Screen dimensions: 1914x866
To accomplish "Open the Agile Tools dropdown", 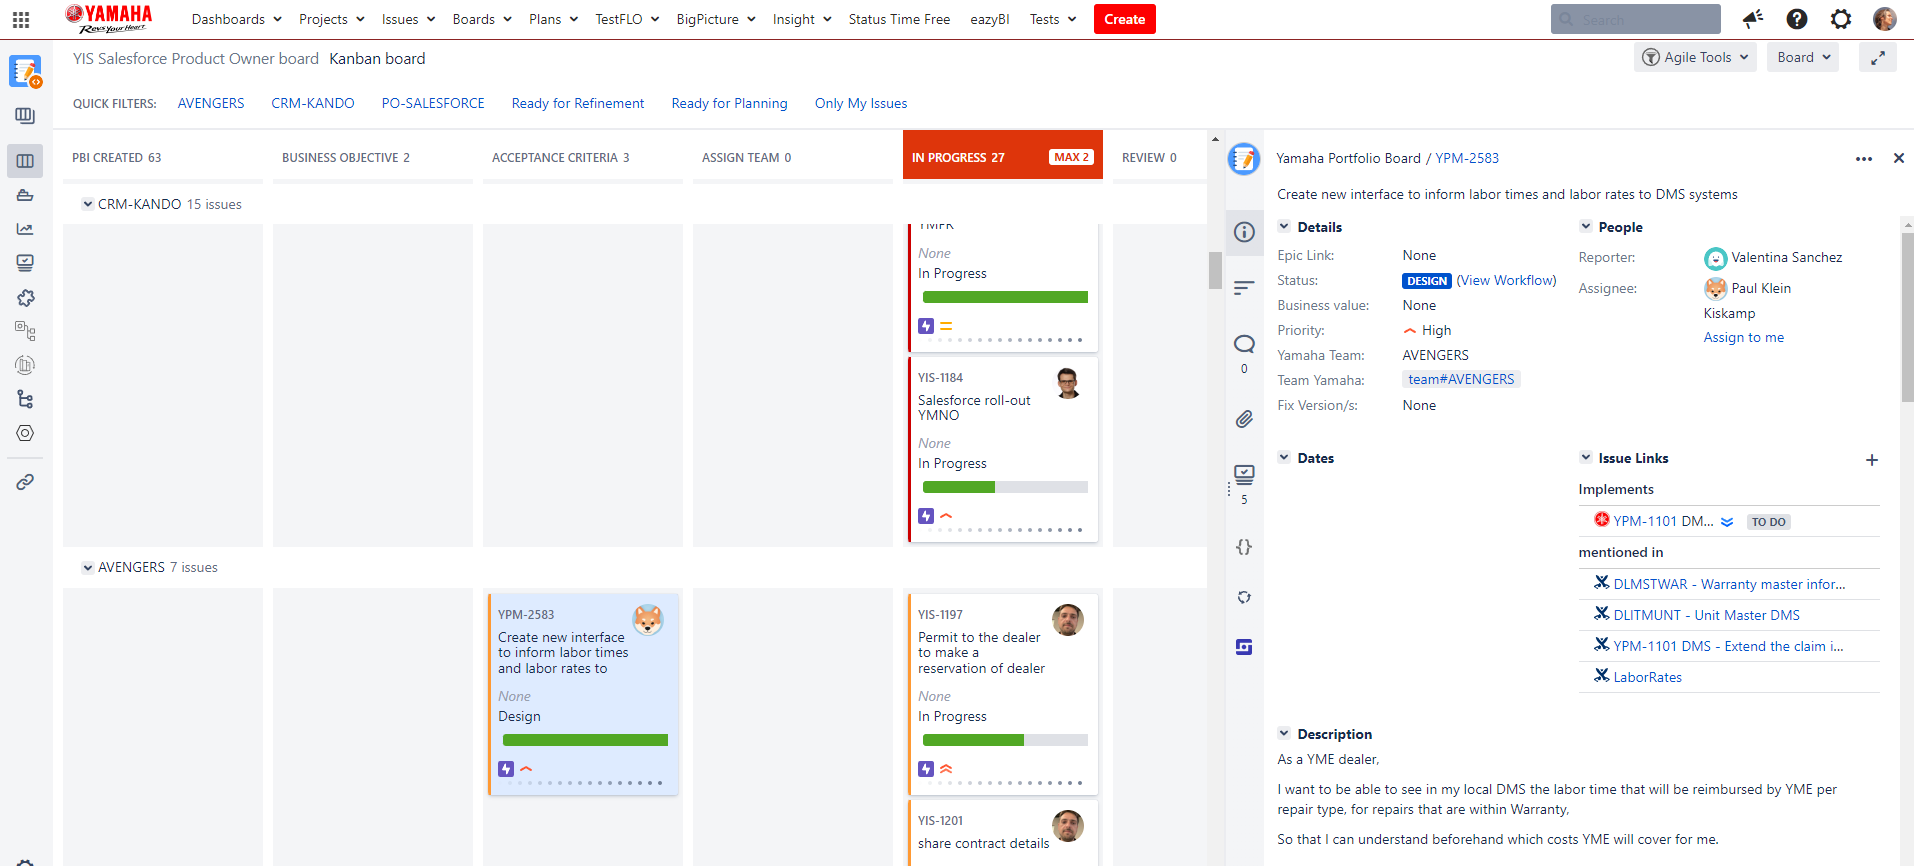I will point(1696,57).
